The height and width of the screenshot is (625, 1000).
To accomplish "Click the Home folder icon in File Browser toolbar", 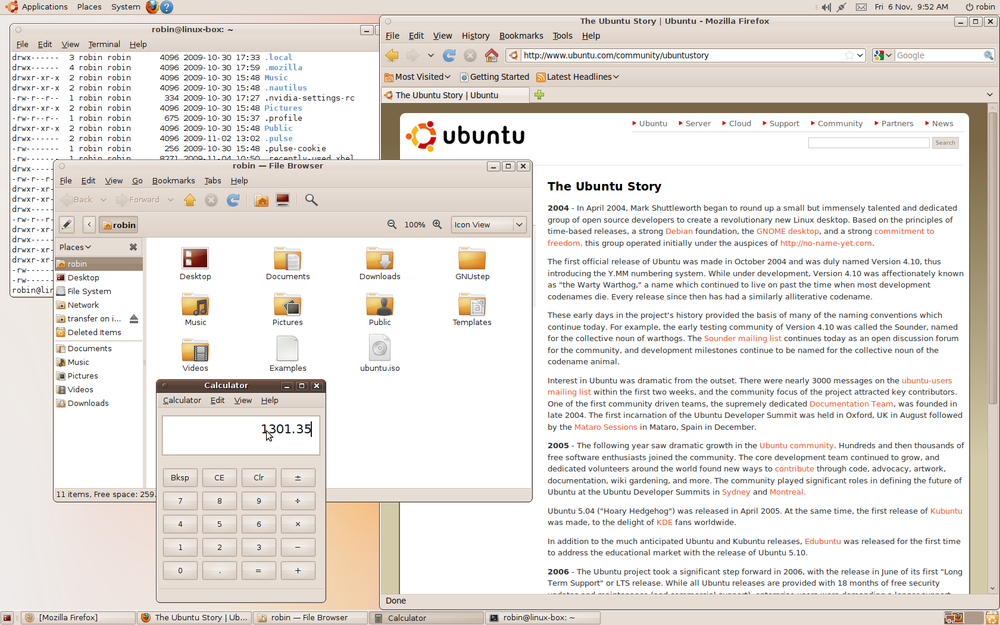I will (260, 200).
